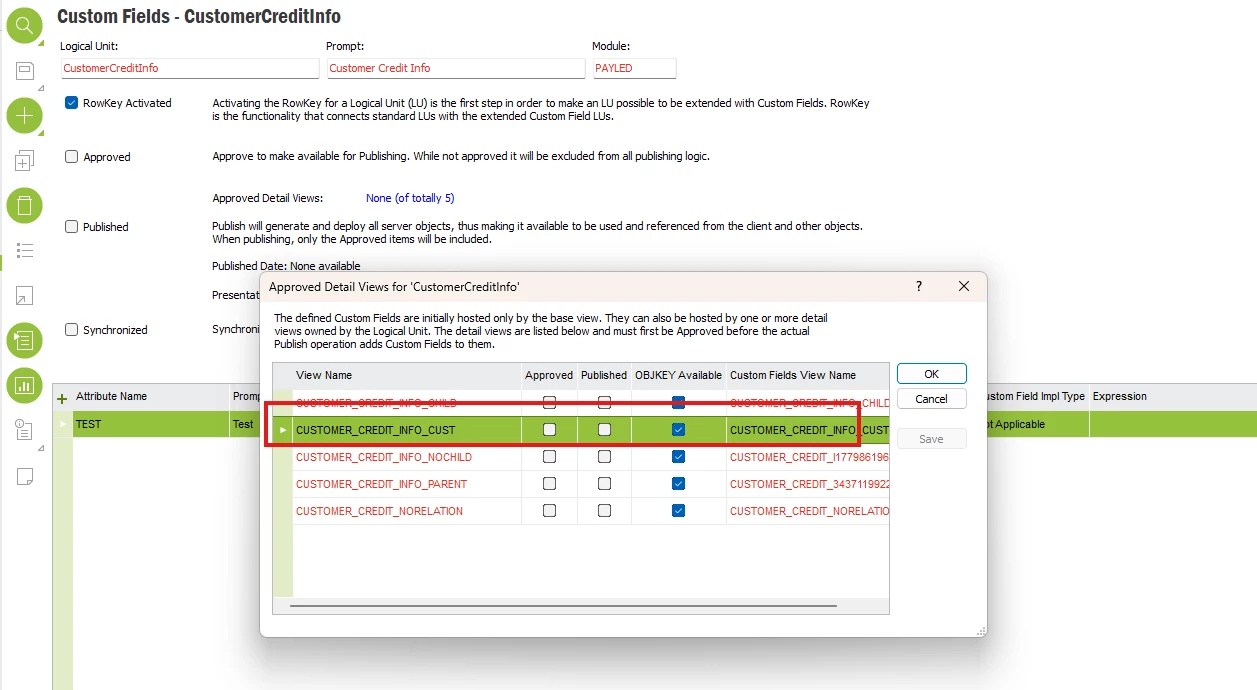Screen dimensions: 1257x690
Task: Open the bar chart report icon in the sidebar
Action: tap(25, 385)
